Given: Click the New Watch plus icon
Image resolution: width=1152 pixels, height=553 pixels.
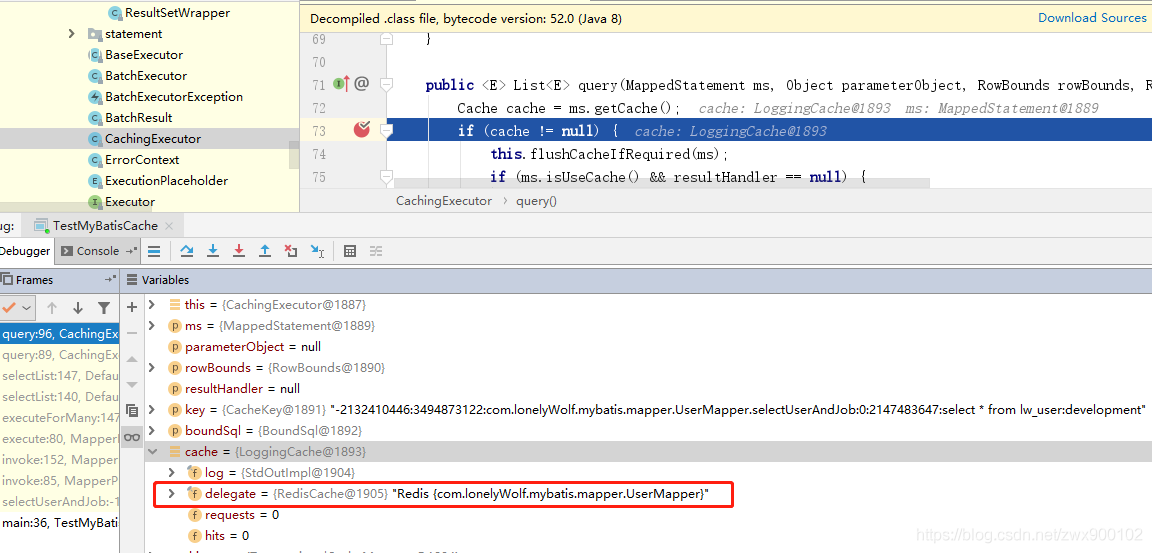Looking at the screenshot, I should pyautogui.click(x=132, y=307).
